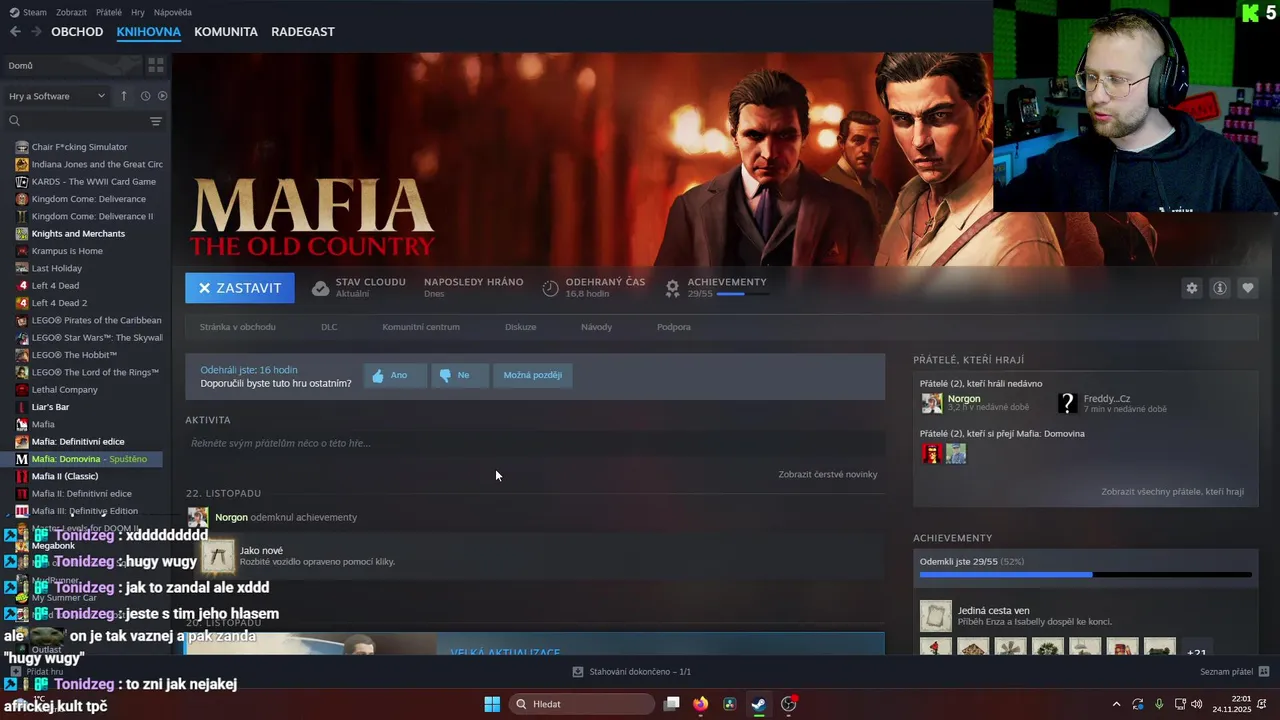Go forward with the right arrow
Image resolution: width=1280 pixels, height=720 pixels.
click(x=37, y=32)
